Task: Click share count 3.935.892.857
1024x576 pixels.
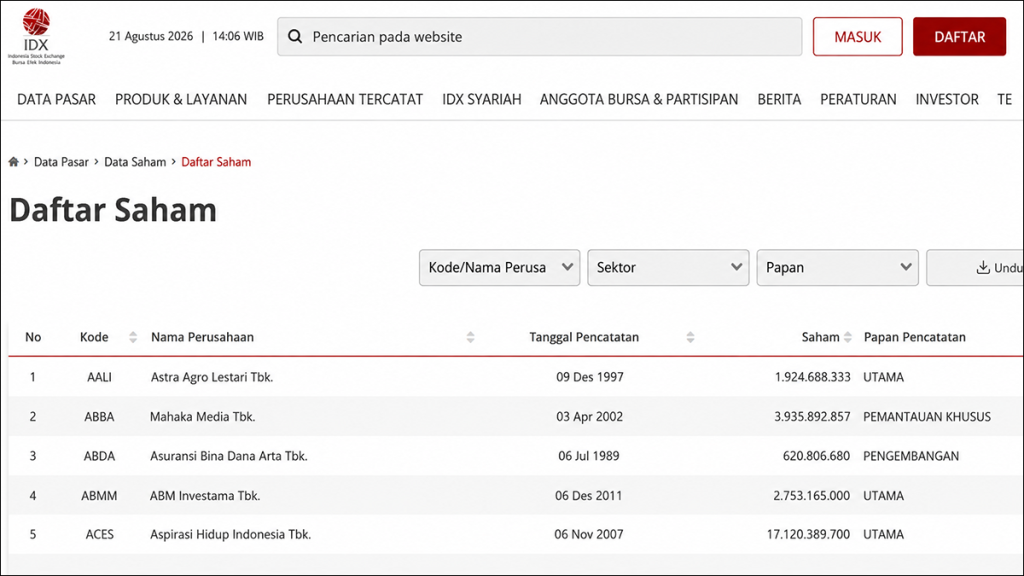Action: click(812, 417)
